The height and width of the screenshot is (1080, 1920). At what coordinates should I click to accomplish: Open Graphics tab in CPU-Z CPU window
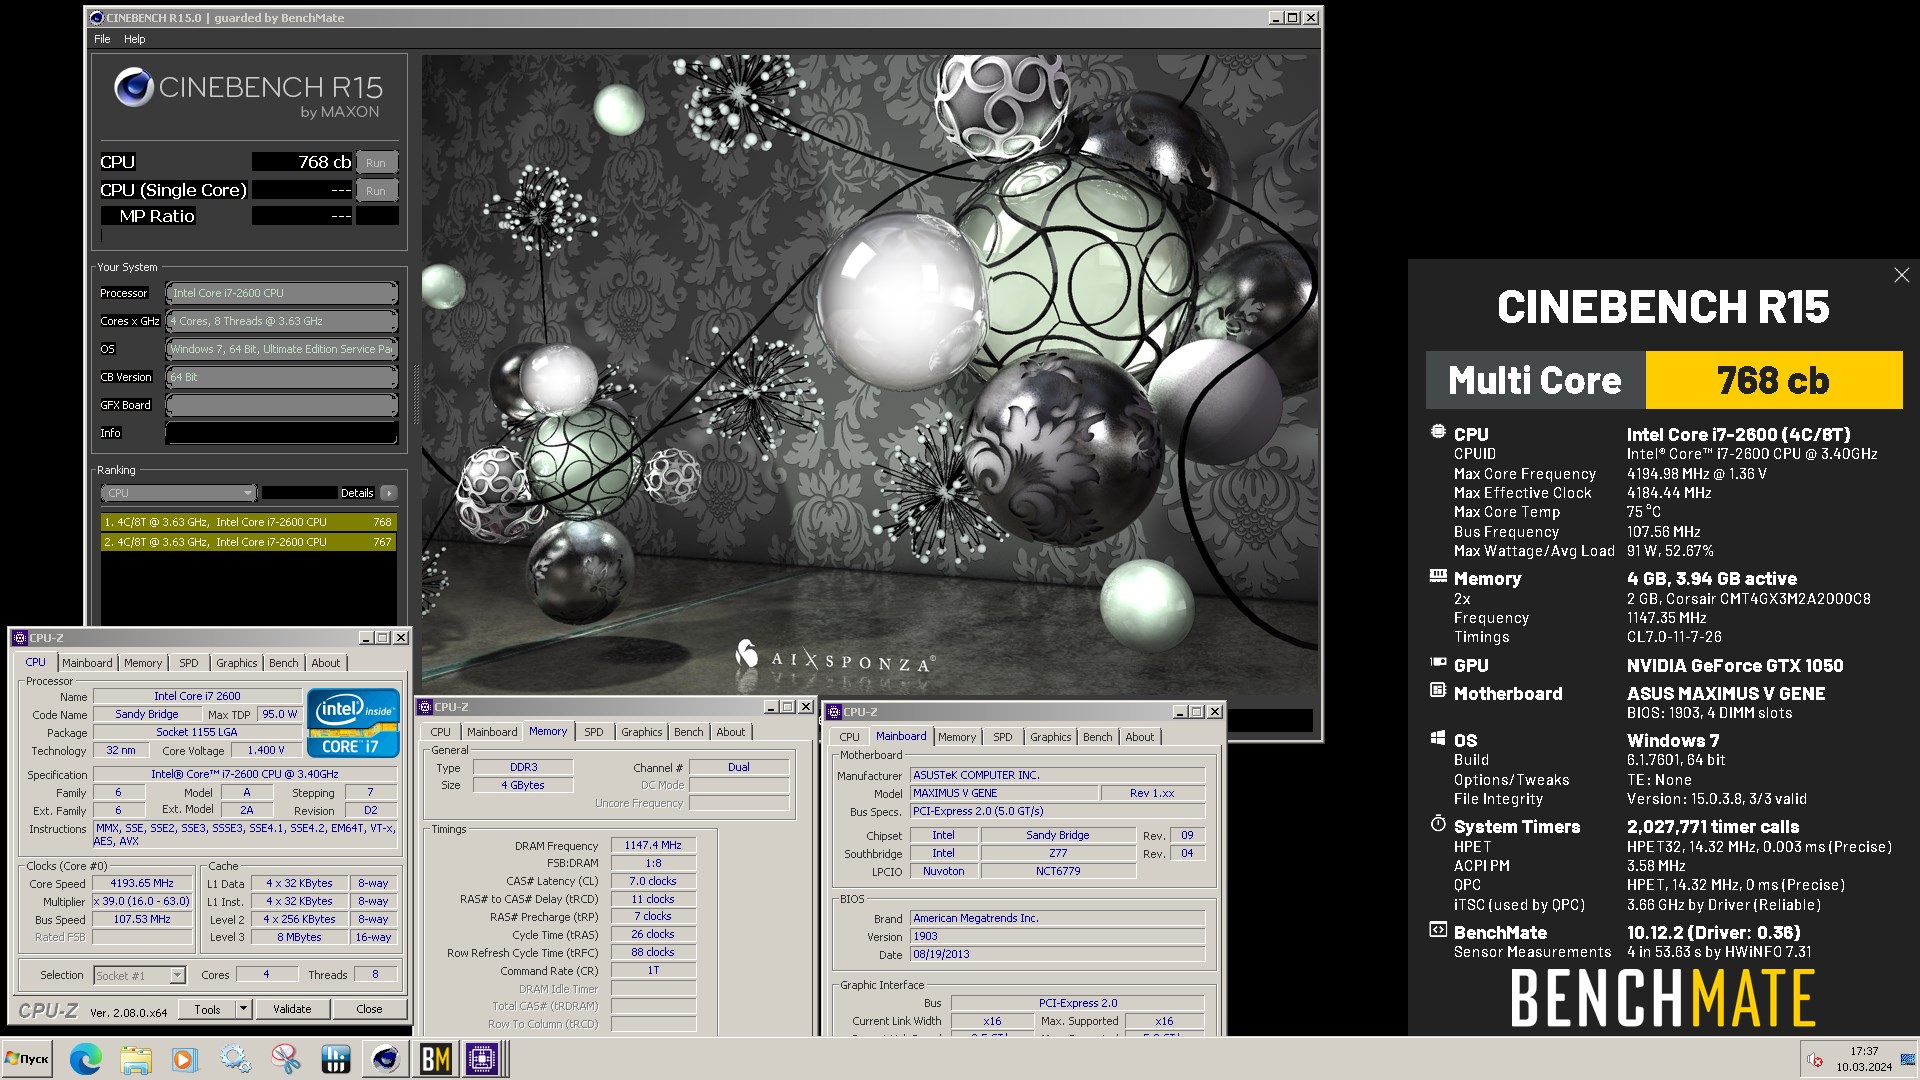pyautogui.click(x=237, y=663)
